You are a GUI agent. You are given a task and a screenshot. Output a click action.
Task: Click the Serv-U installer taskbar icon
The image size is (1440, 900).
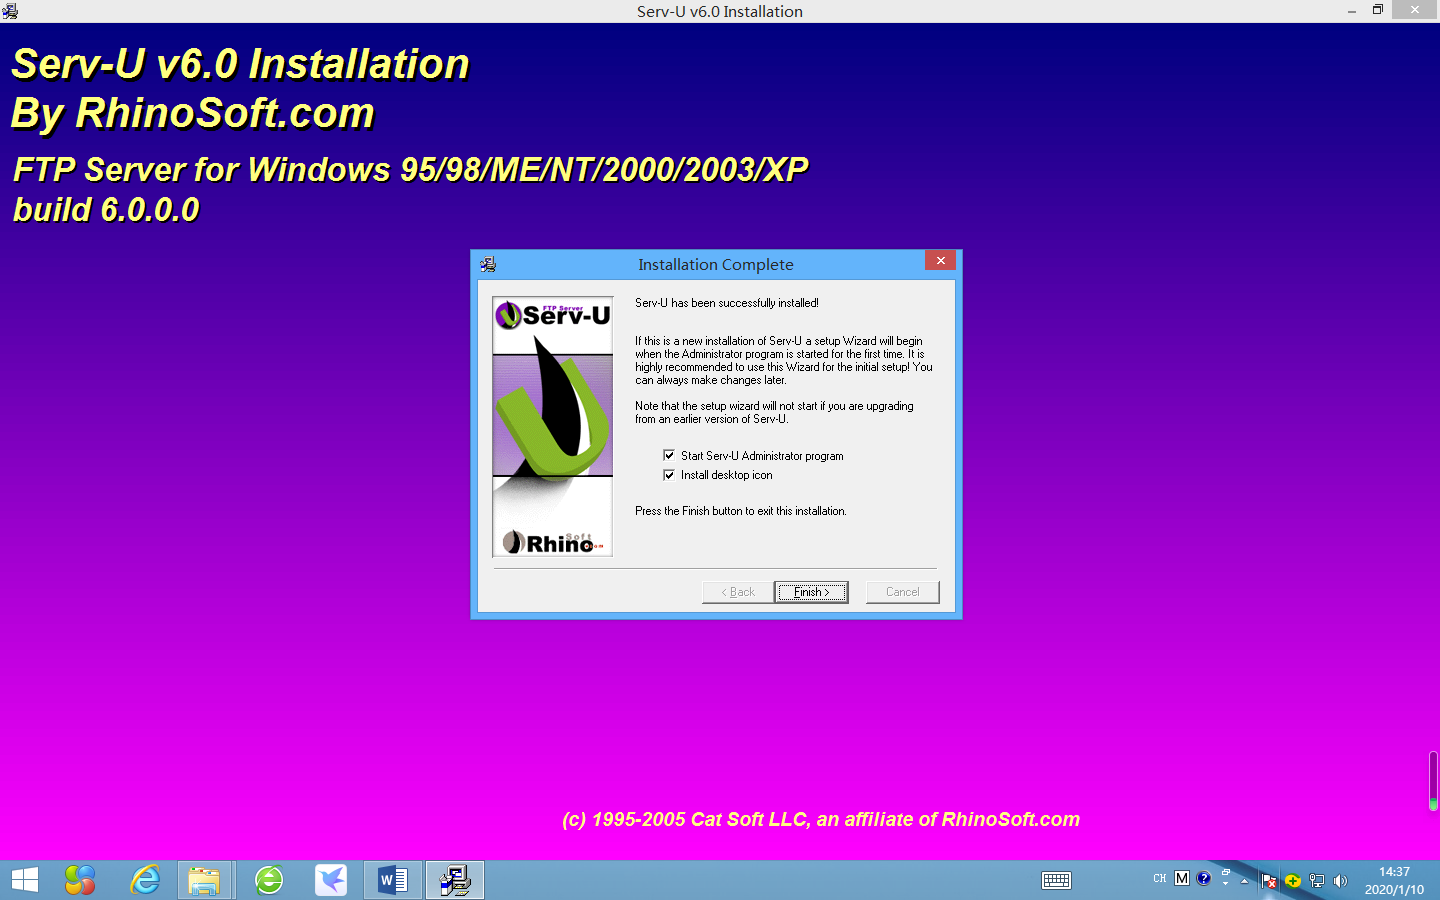click(x=455, y=880)
